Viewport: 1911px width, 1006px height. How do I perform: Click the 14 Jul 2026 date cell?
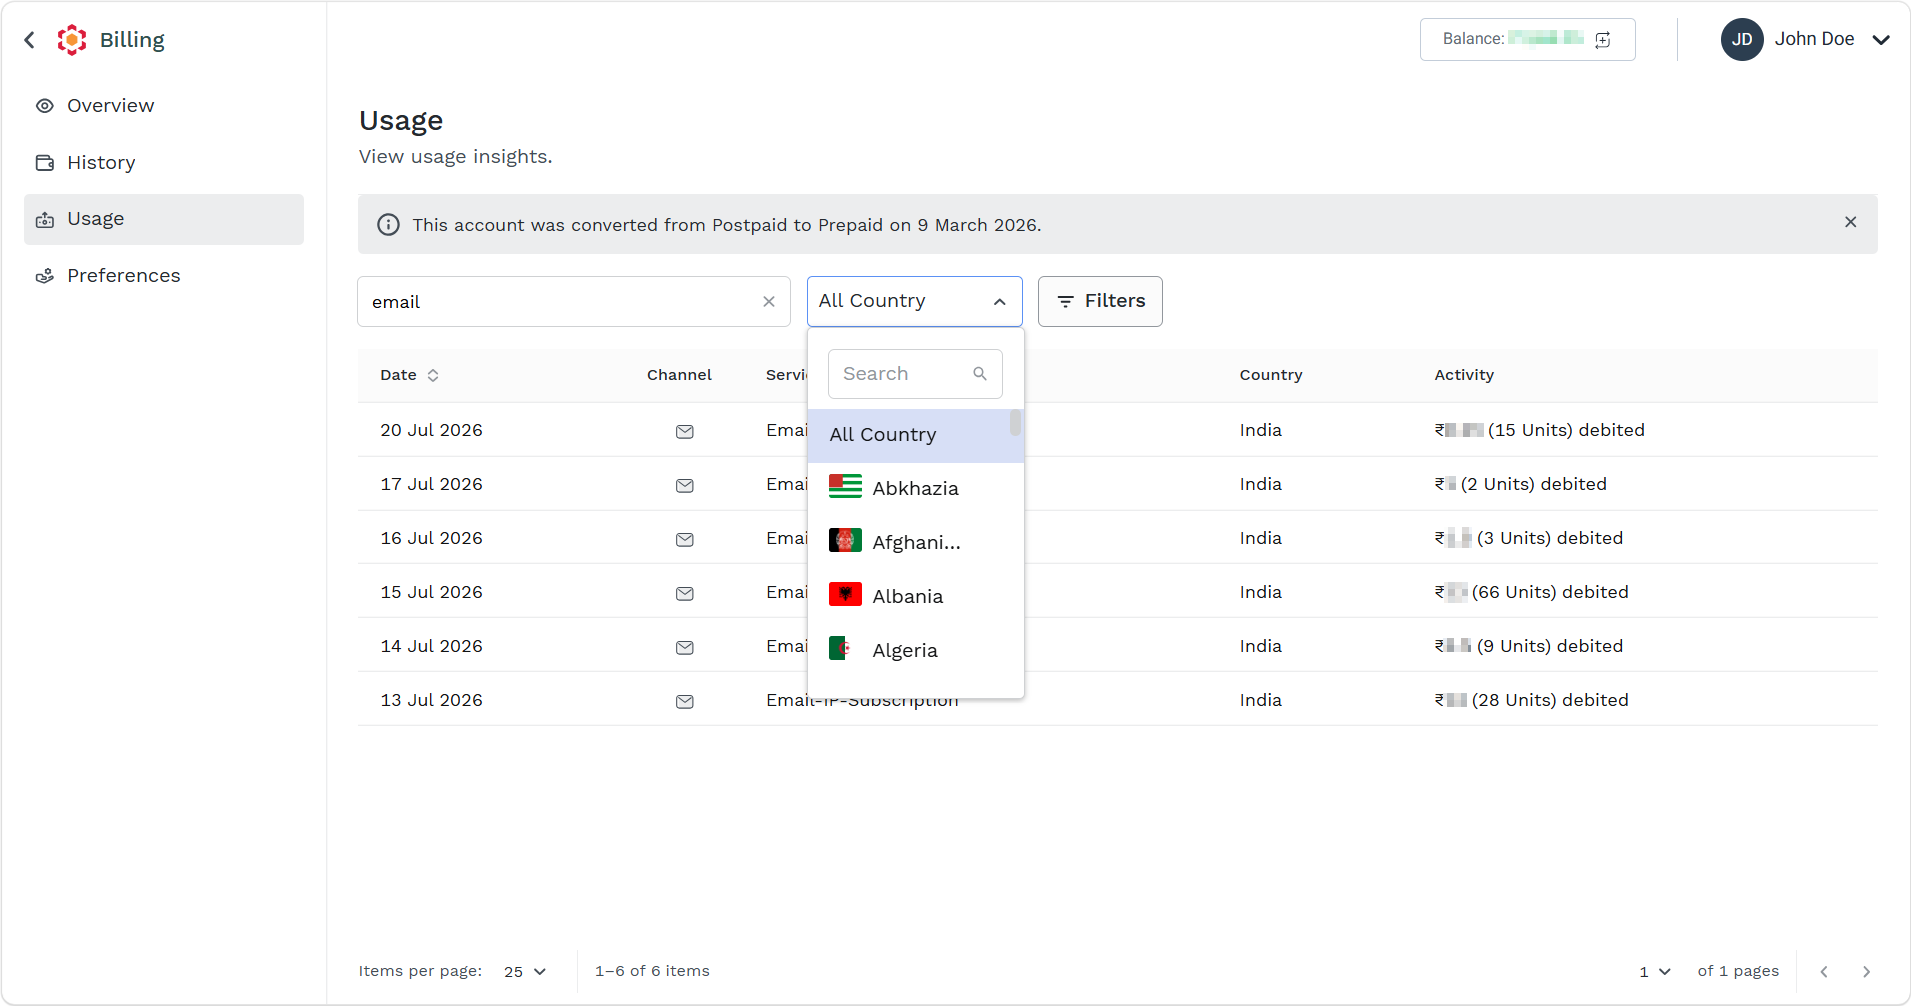431,647
